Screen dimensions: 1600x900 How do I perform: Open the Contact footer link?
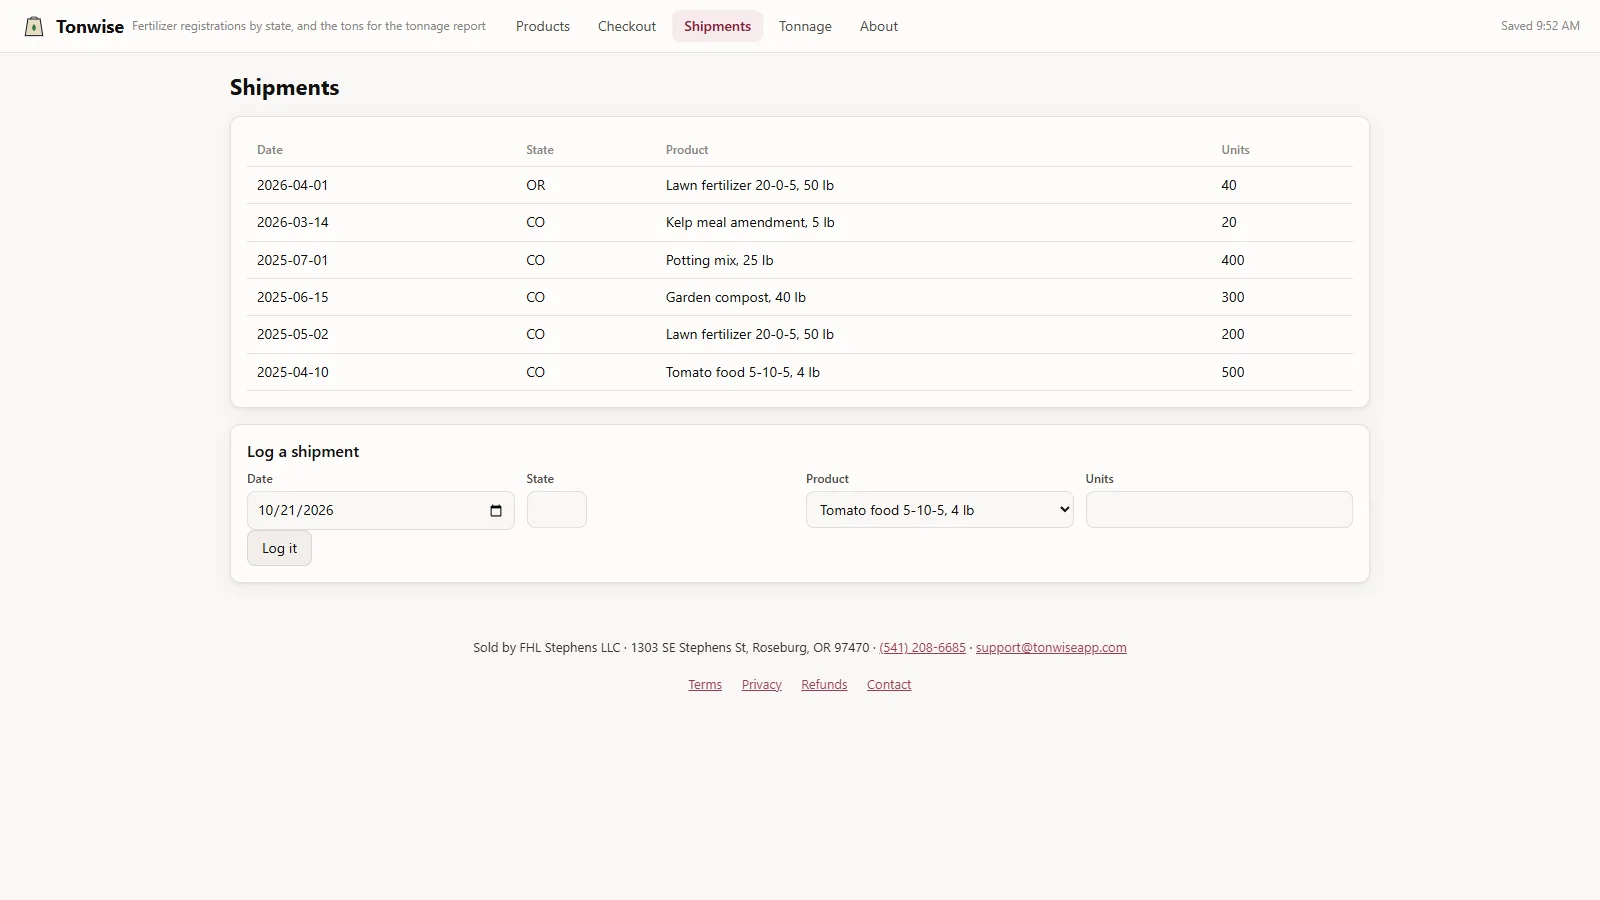[889, 685]
